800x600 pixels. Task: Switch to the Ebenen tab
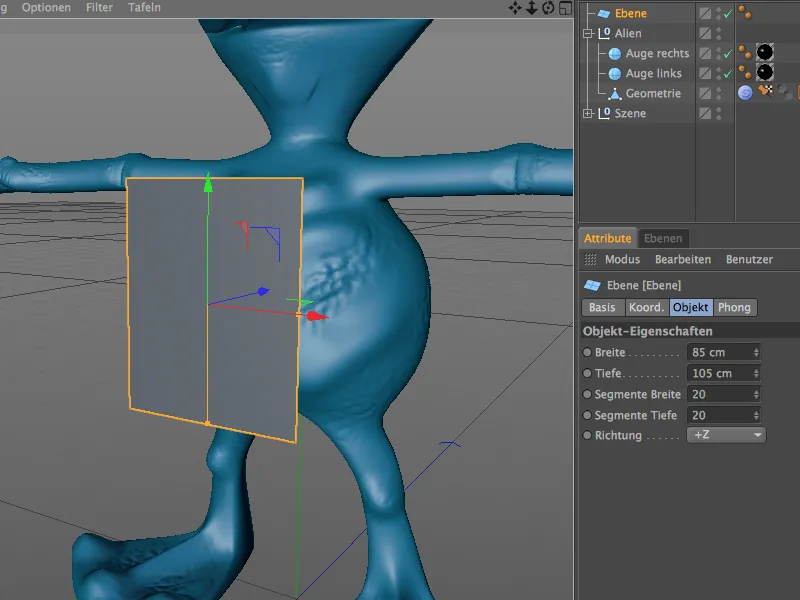pyautogui.click(x=663, y=238)
